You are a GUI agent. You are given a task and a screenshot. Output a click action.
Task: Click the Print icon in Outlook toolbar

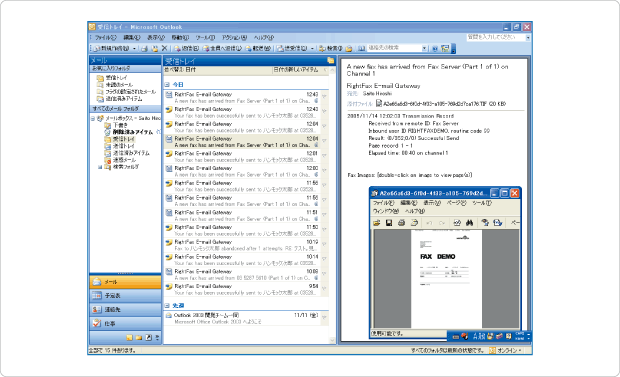click(x=145, y=48)
